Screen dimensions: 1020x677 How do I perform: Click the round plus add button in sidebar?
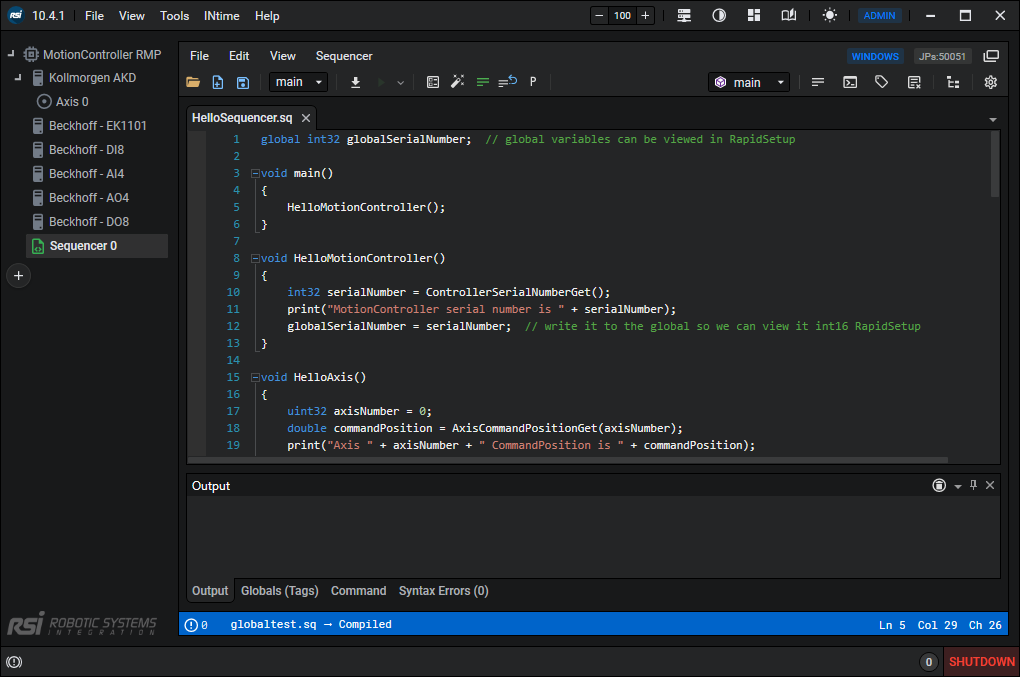[18, 276]
